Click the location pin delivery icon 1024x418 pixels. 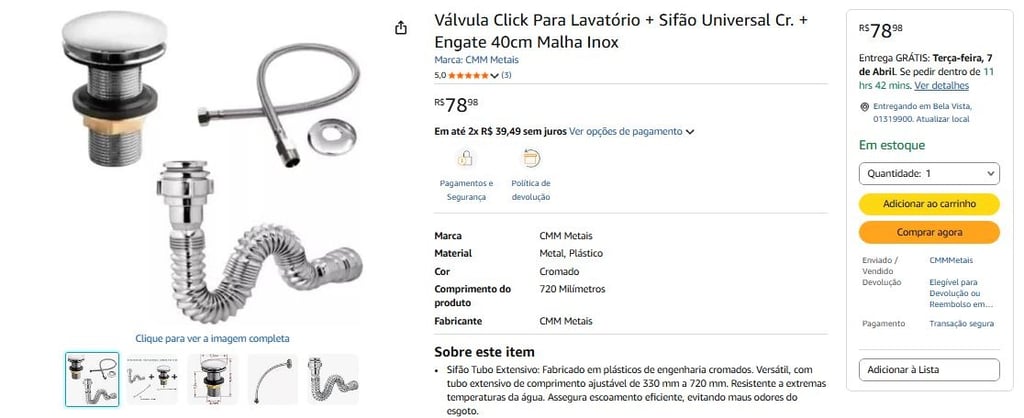[x=865, y=106]
